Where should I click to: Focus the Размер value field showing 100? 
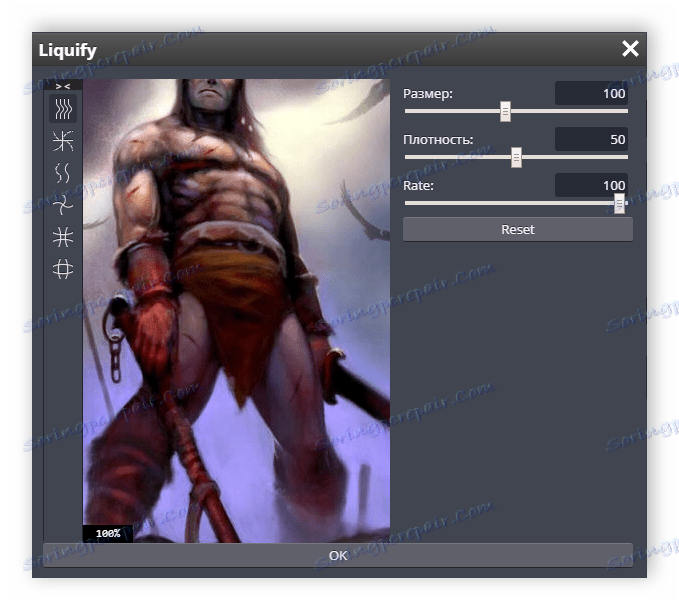tap(592, 93)
